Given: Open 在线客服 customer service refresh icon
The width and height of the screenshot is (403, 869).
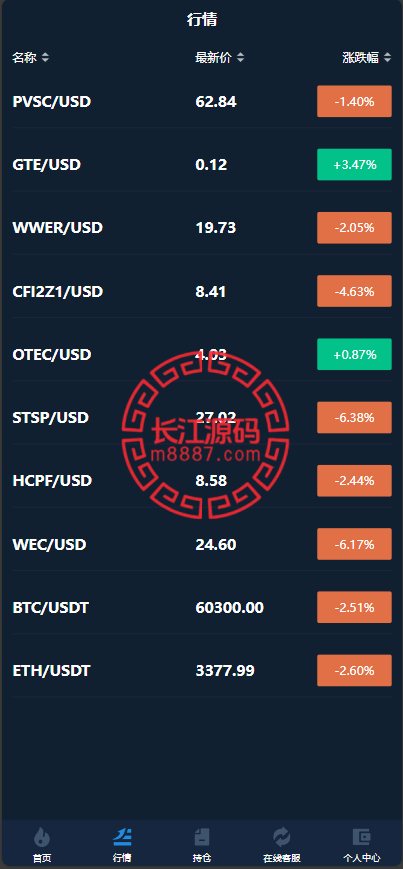Looking at the screenshot, I should (282, 836).
